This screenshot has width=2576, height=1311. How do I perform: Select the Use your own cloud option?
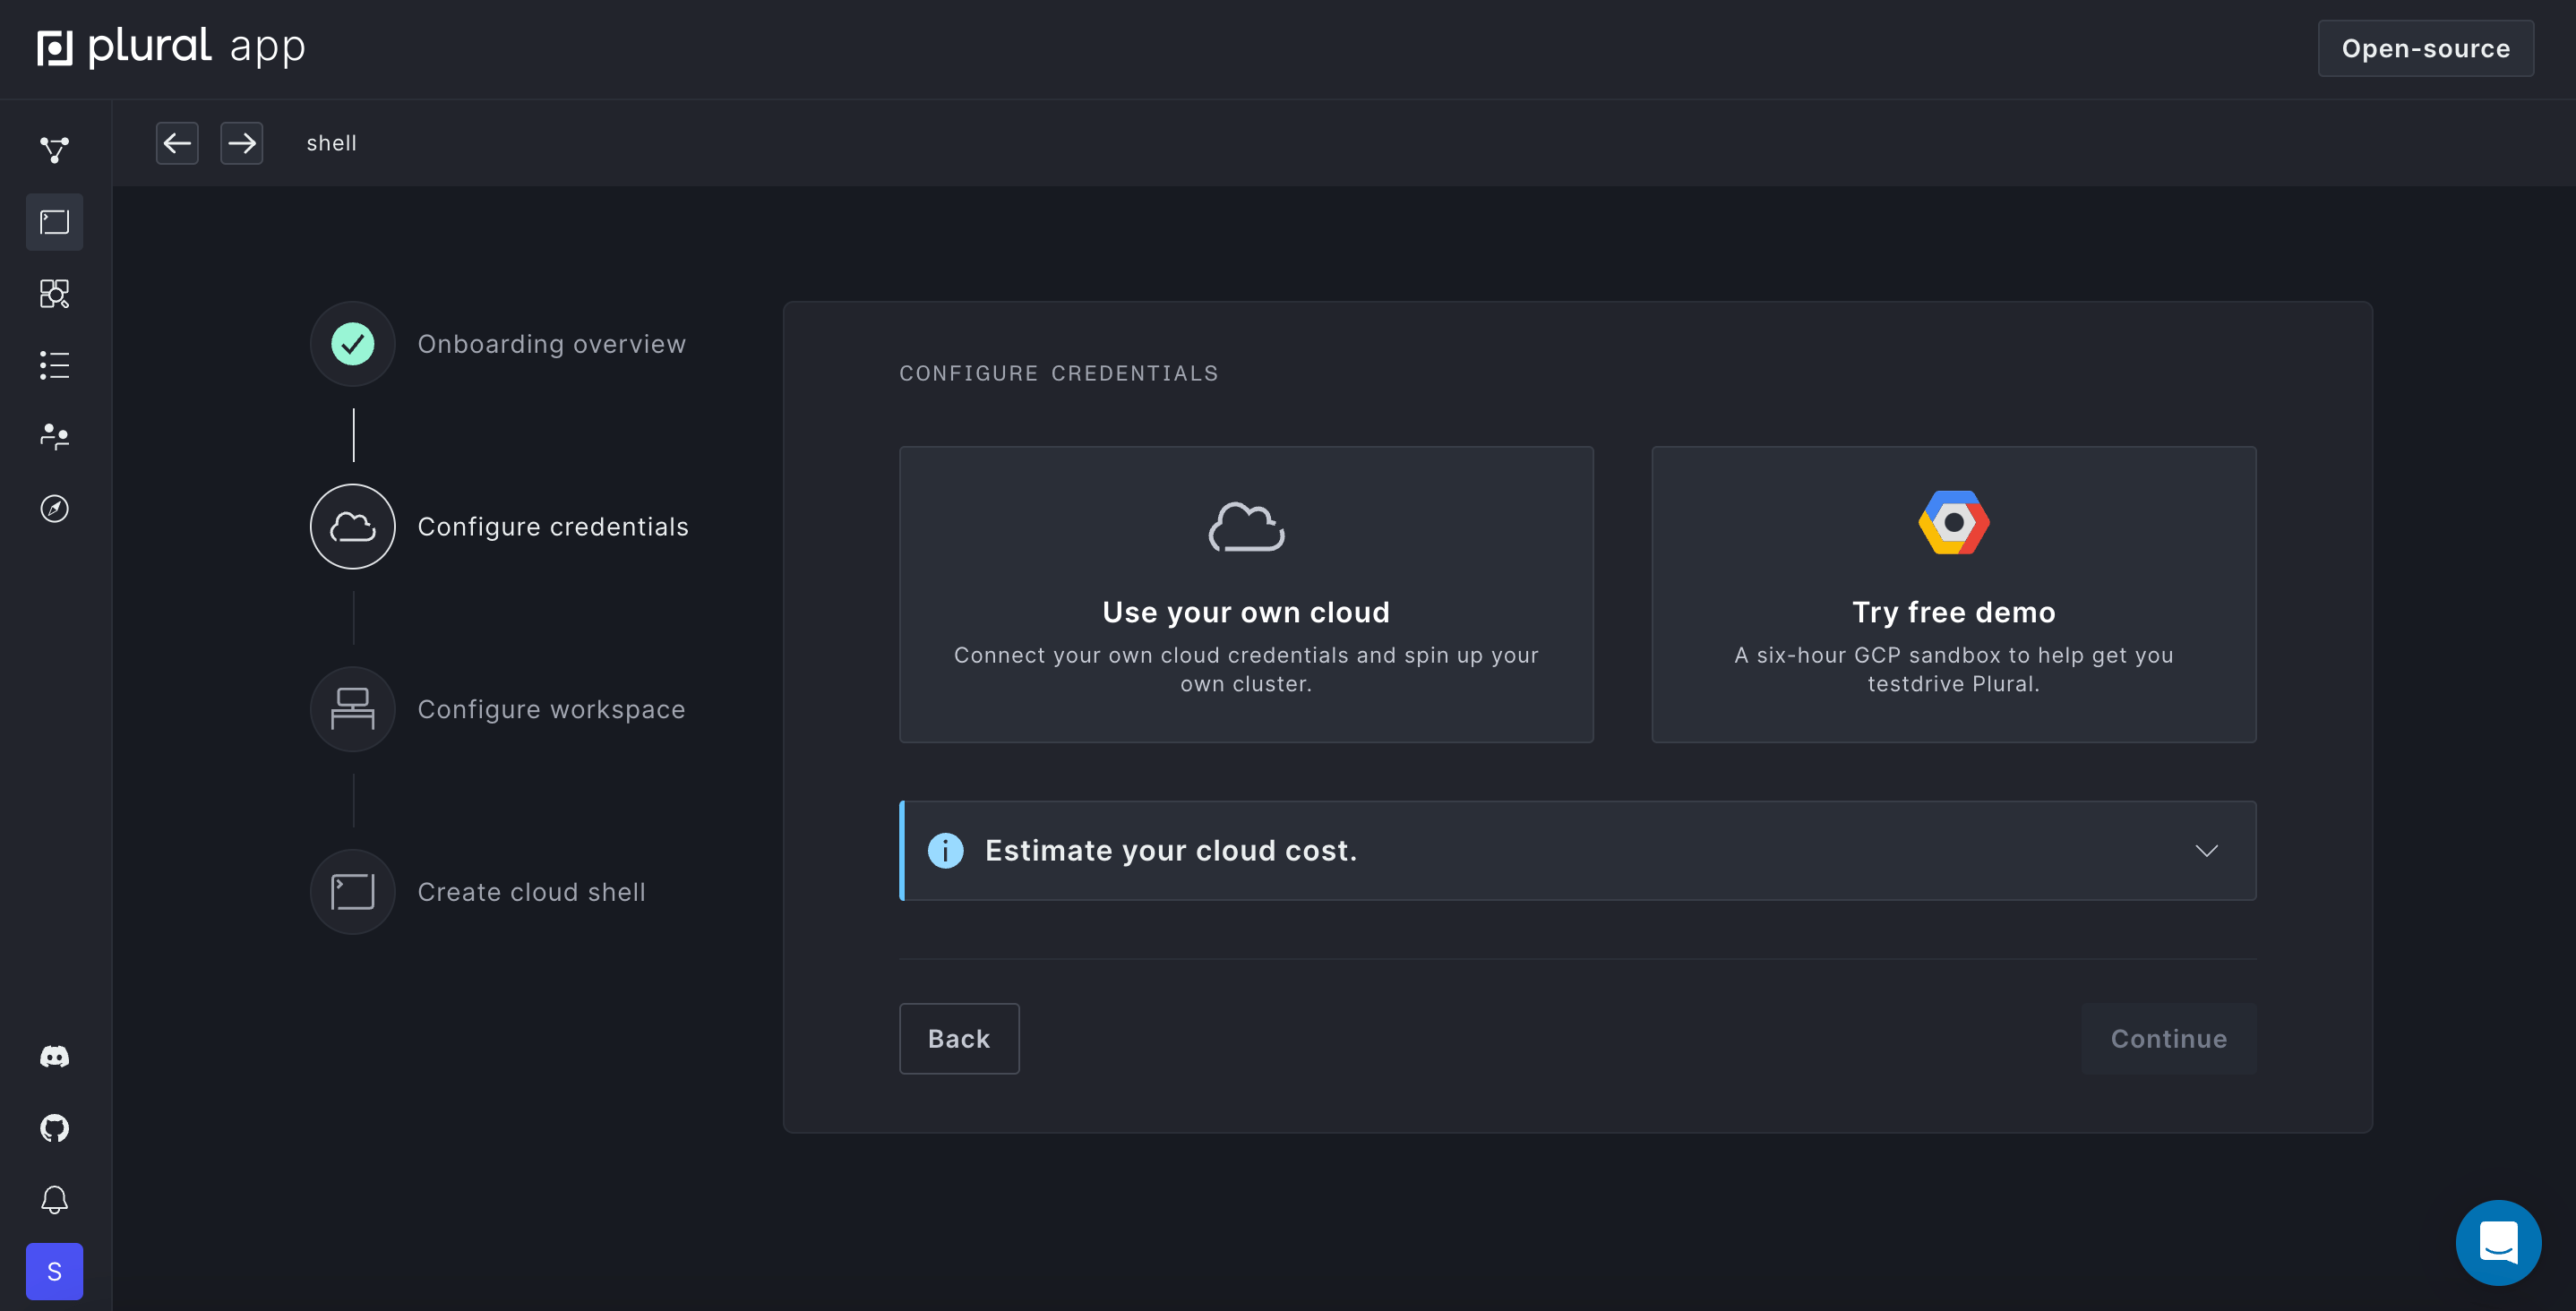[x=1245, y=594]
